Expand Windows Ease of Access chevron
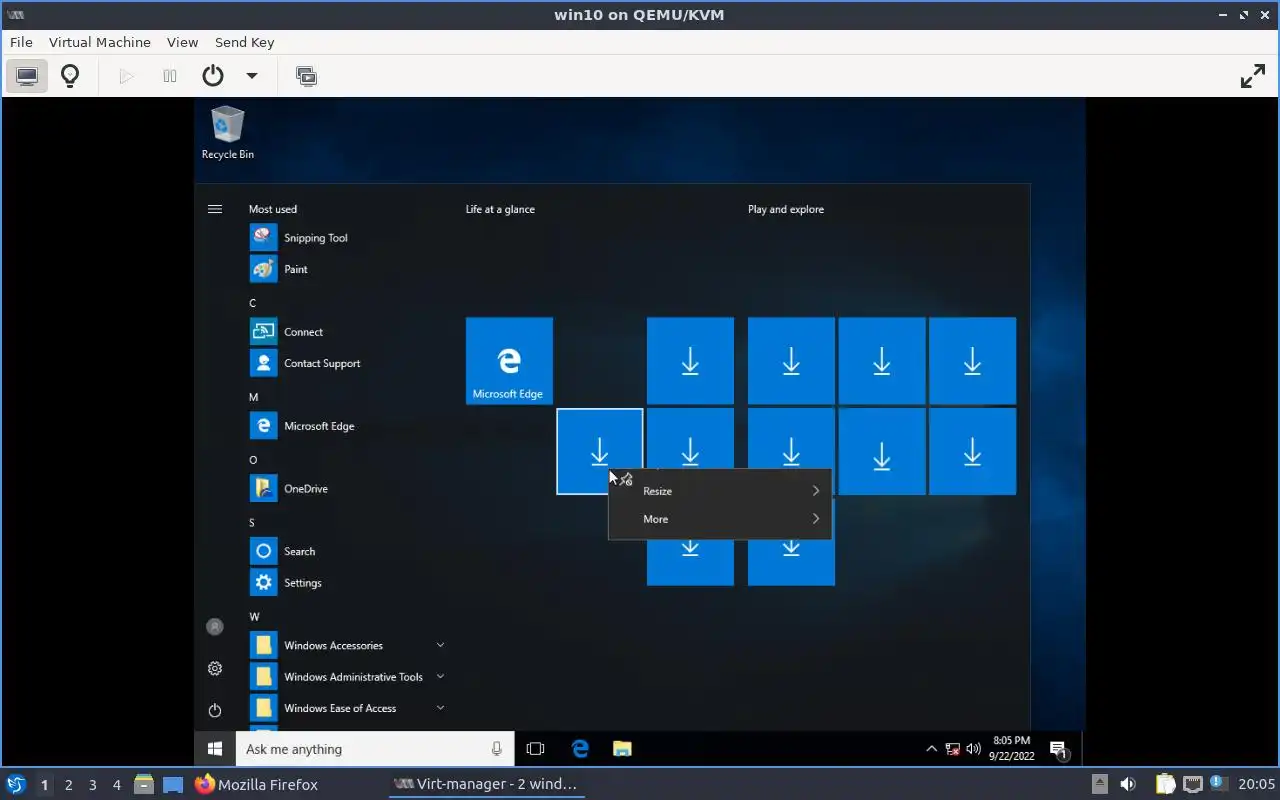This screenshot has height=800, width=1280. click(x=440, y=707)
